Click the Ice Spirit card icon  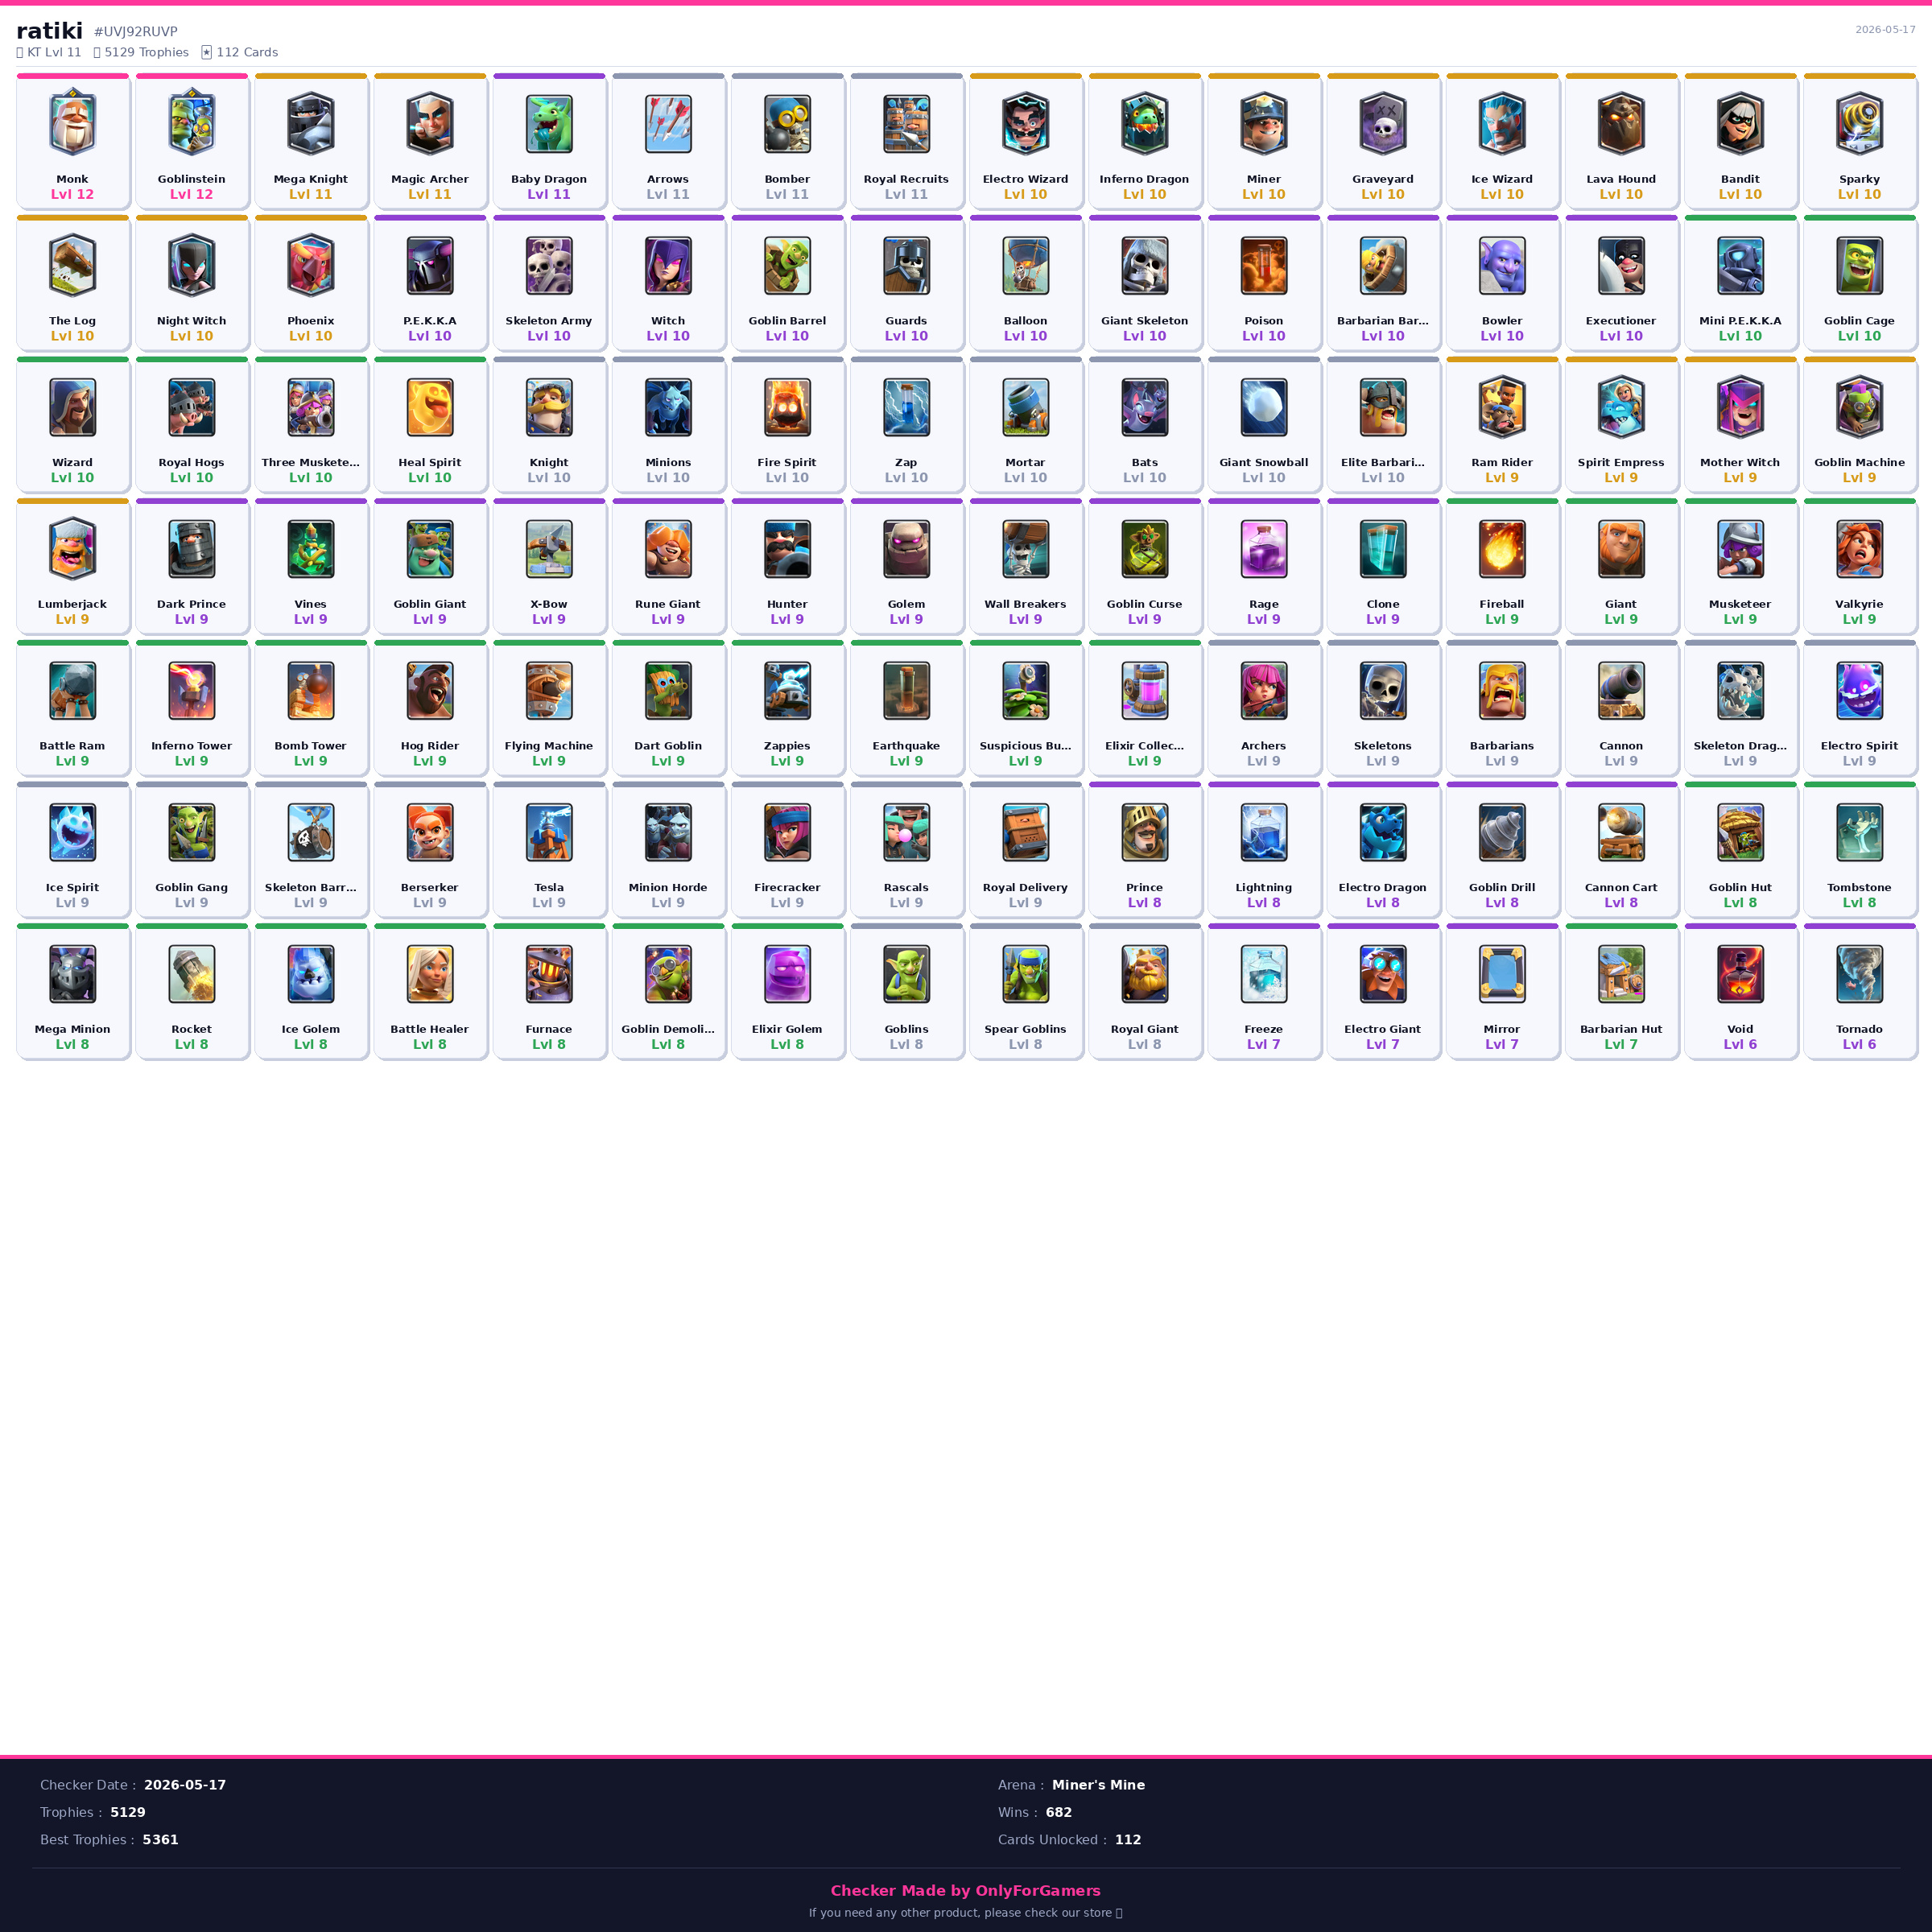tap(73, 832)
